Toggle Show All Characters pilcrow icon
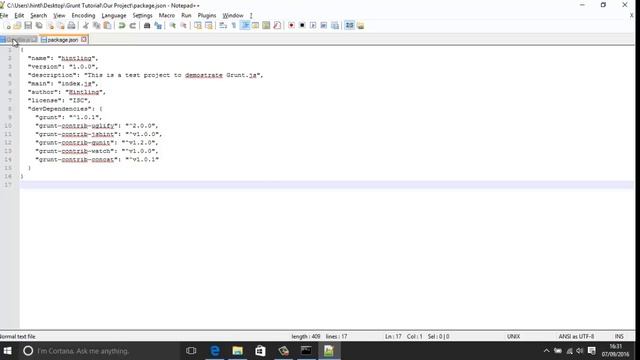 (234, 26)
